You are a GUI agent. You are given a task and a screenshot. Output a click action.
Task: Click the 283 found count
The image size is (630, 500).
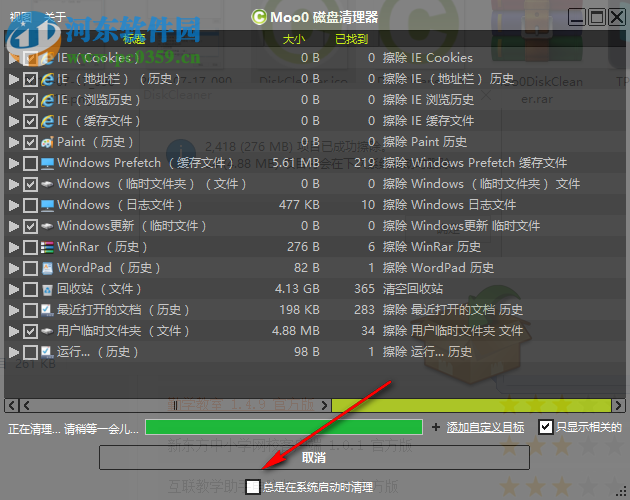click(x=364, y=310)
